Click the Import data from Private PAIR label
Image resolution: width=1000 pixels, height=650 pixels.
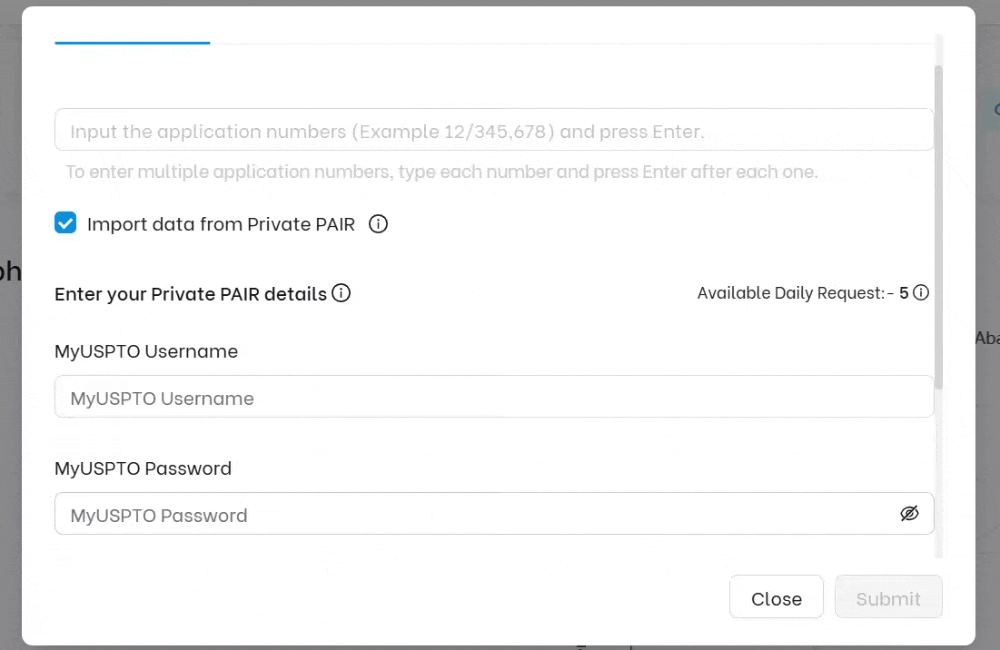click(x=221, y=224)
